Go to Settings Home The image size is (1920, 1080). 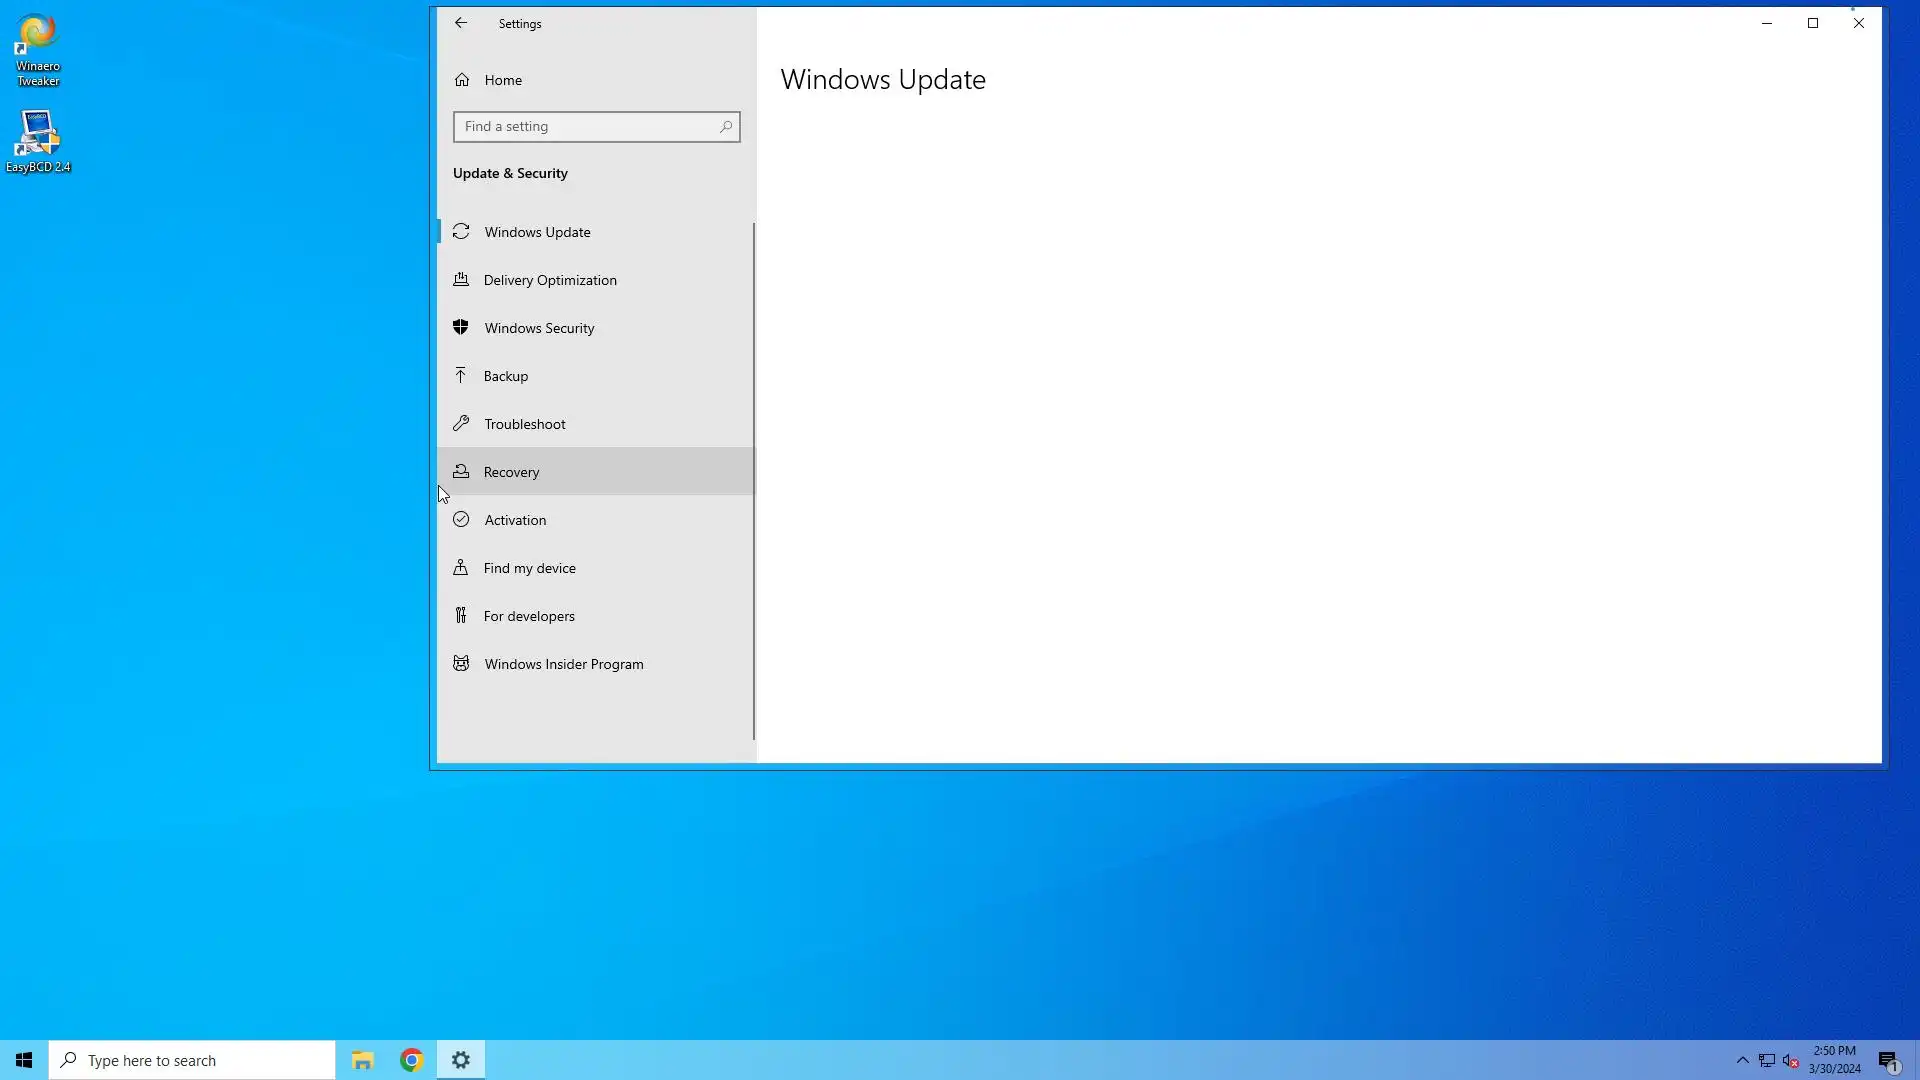[503, 80]
